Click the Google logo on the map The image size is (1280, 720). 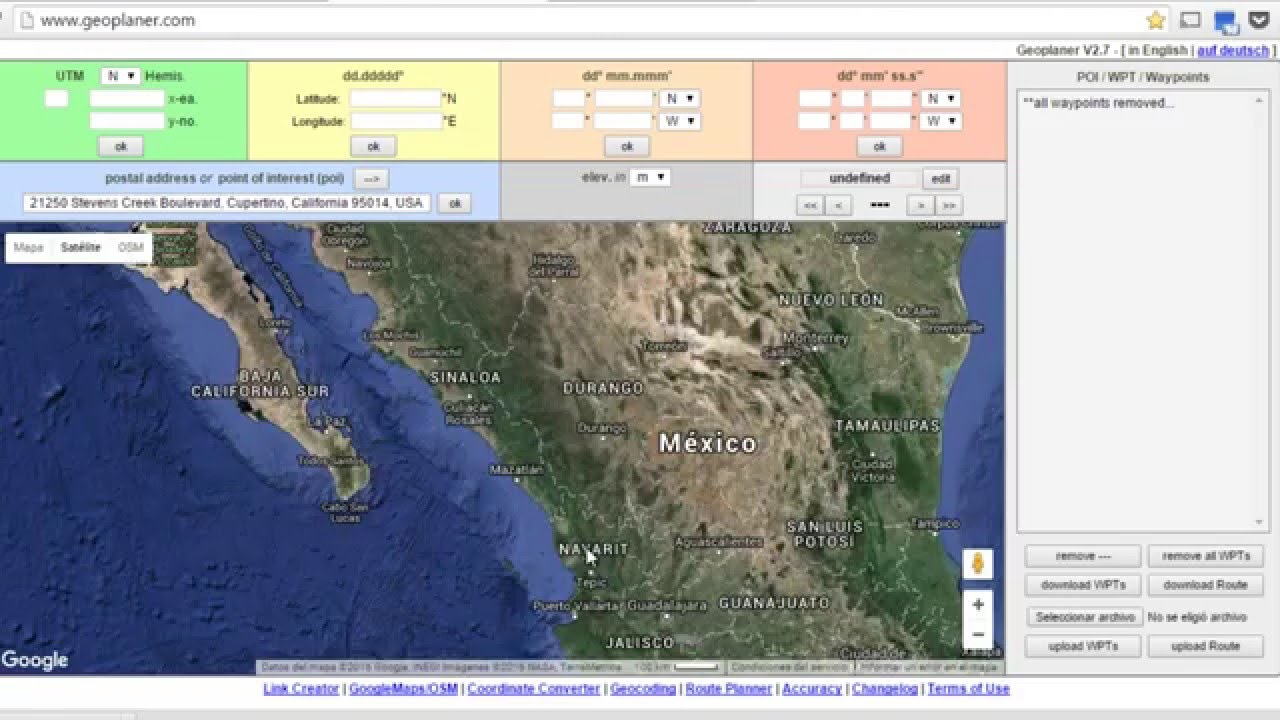pyautogui.click(x=35, y=660)
